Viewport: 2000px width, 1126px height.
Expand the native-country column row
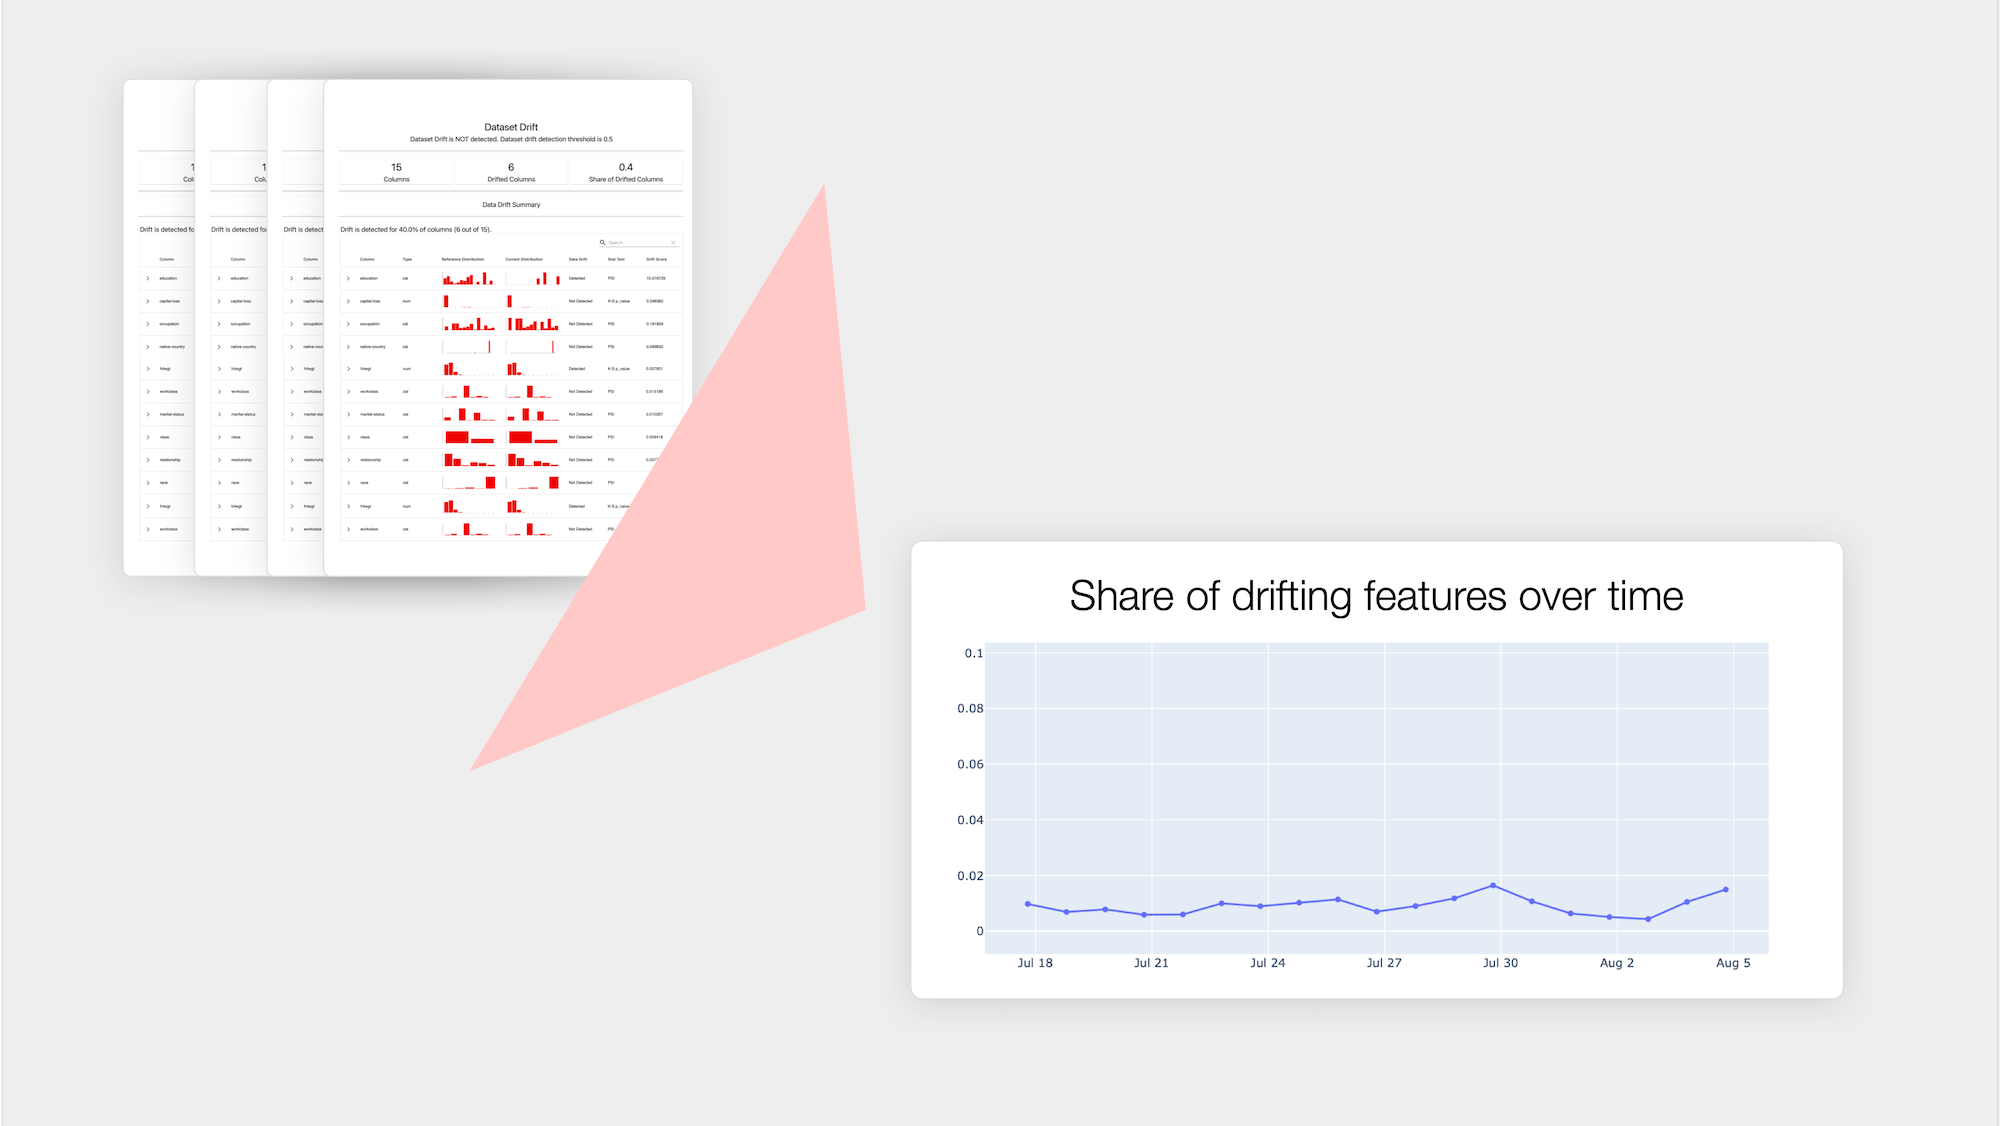349,347
